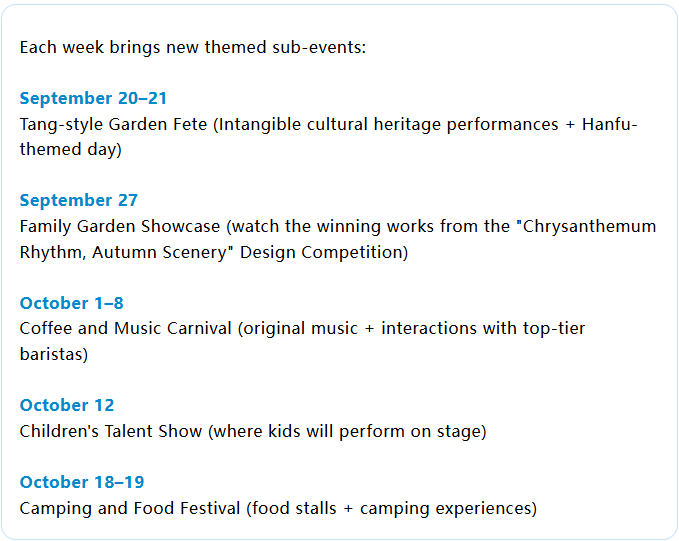Click the intro line about themed sub-events
The height and width of the screenshot is (541, 679).
pos(193,47)
